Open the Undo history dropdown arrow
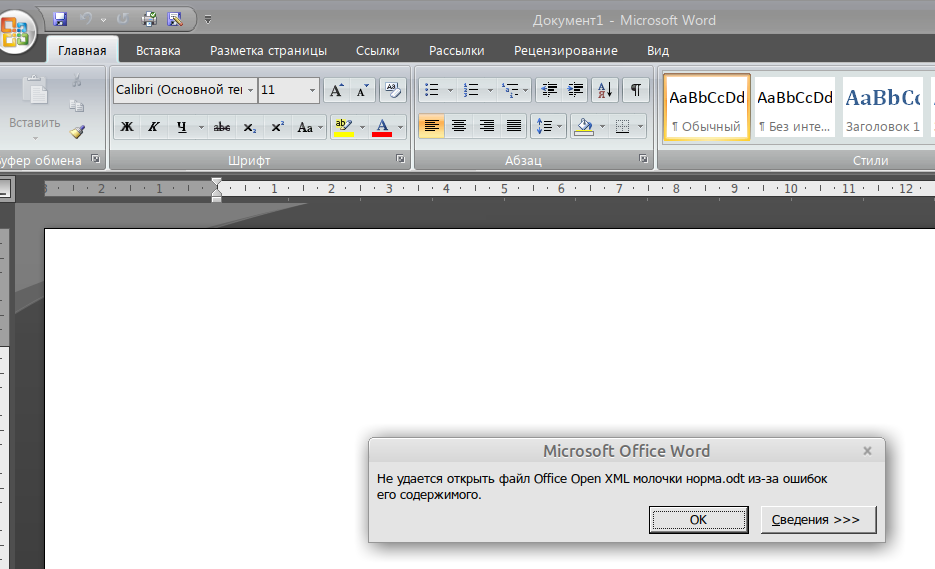 point(103,20)
